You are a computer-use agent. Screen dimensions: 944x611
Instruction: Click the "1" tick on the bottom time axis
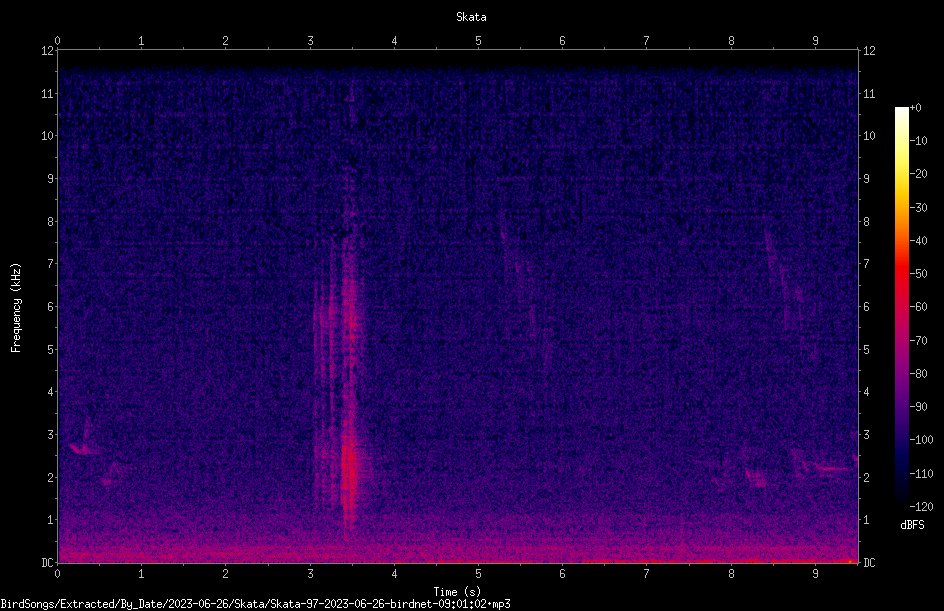click(141, 574)
